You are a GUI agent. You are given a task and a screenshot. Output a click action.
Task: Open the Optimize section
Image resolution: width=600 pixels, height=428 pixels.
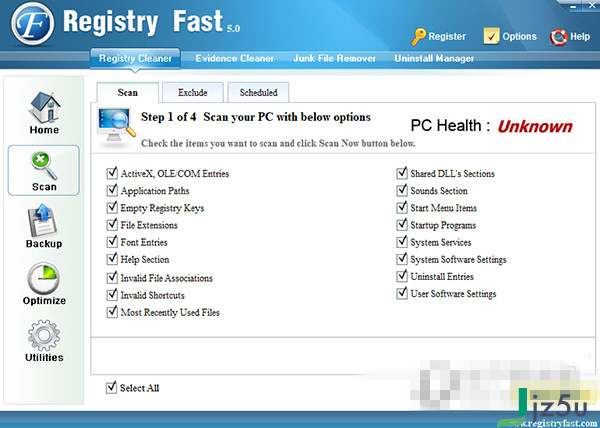coord(44,284)
